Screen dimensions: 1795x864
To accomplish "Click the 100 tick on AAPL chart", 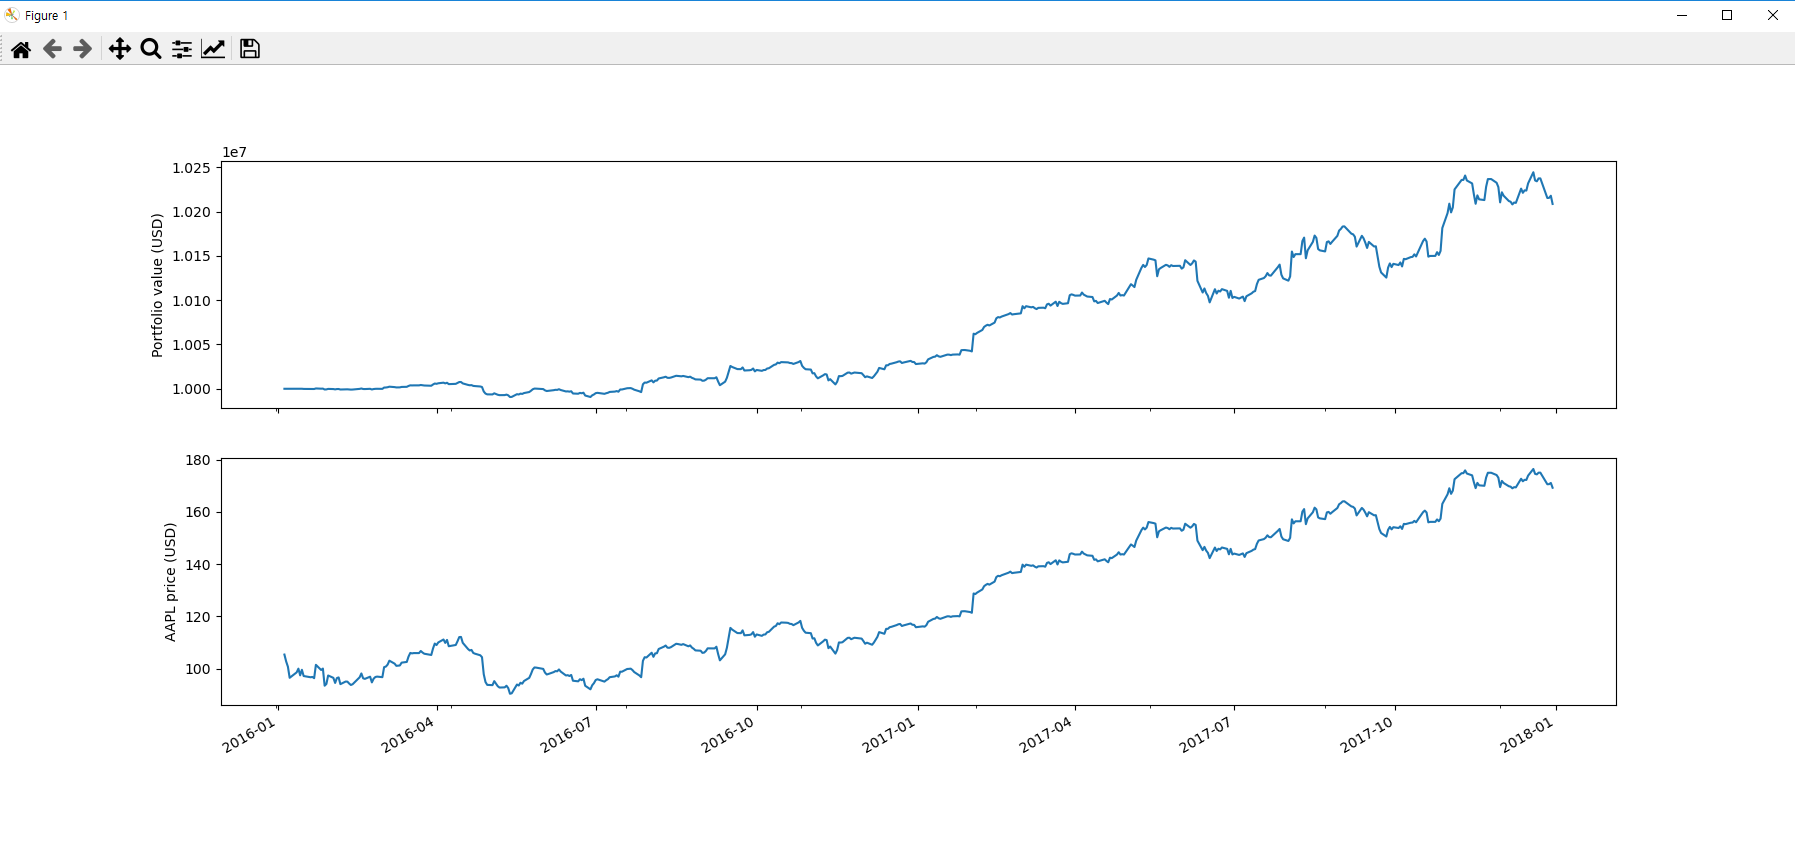I will tap(198, 669).
